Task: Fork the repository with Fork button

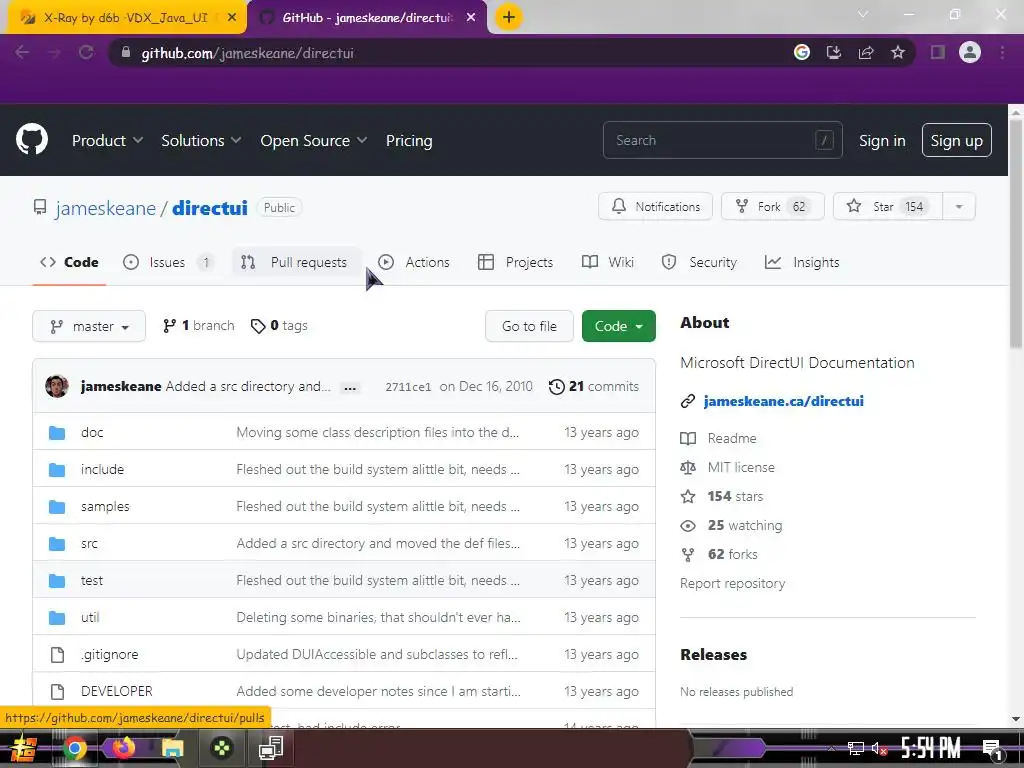Action: (x=773, y=206)
